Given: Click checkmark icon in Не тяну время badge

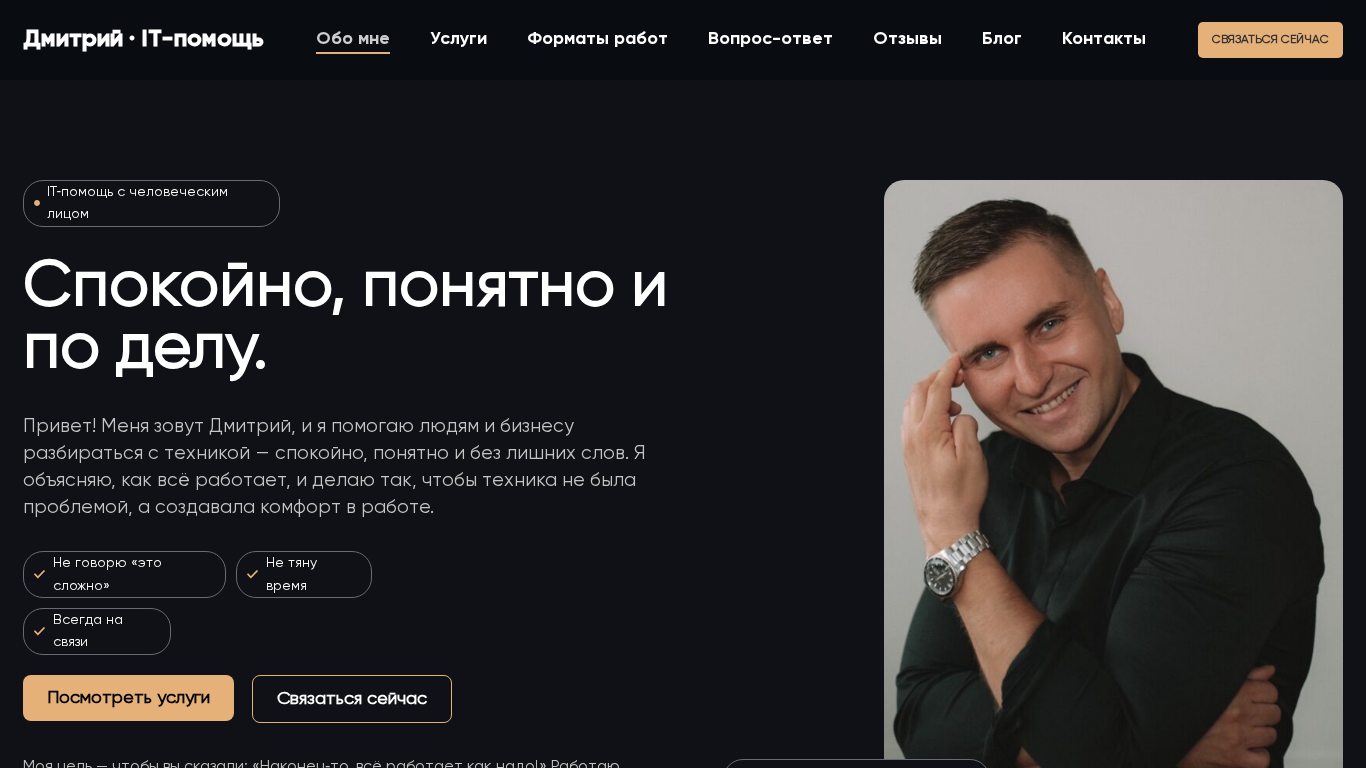Looking at the screenshot, I should point(253,574).
